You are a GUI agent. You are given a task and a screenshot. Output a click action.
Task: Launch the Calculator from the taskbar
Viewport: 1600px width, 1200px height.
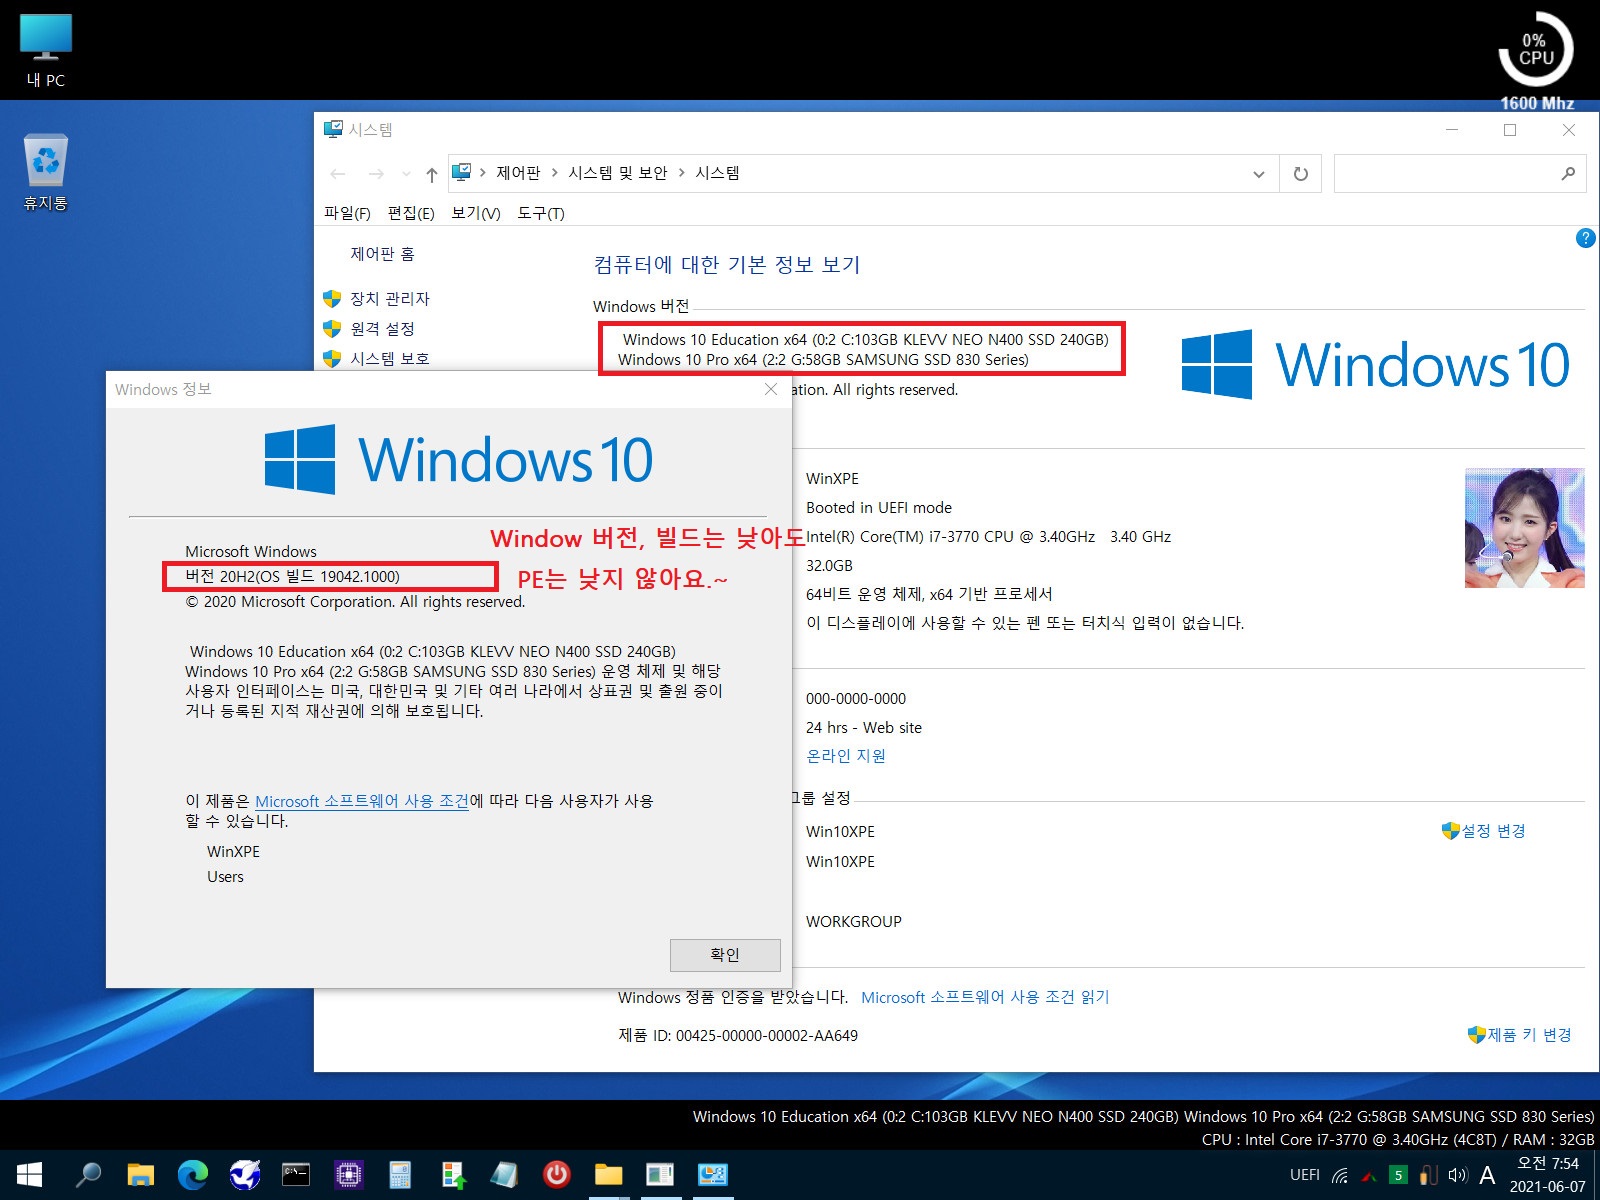click(x=400, y=1174)
